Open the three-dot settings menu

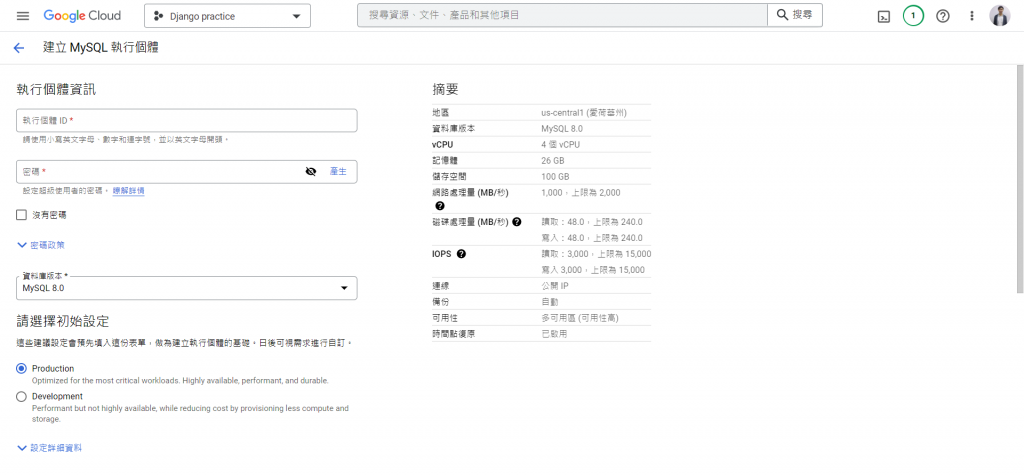[x=972, y=16]
